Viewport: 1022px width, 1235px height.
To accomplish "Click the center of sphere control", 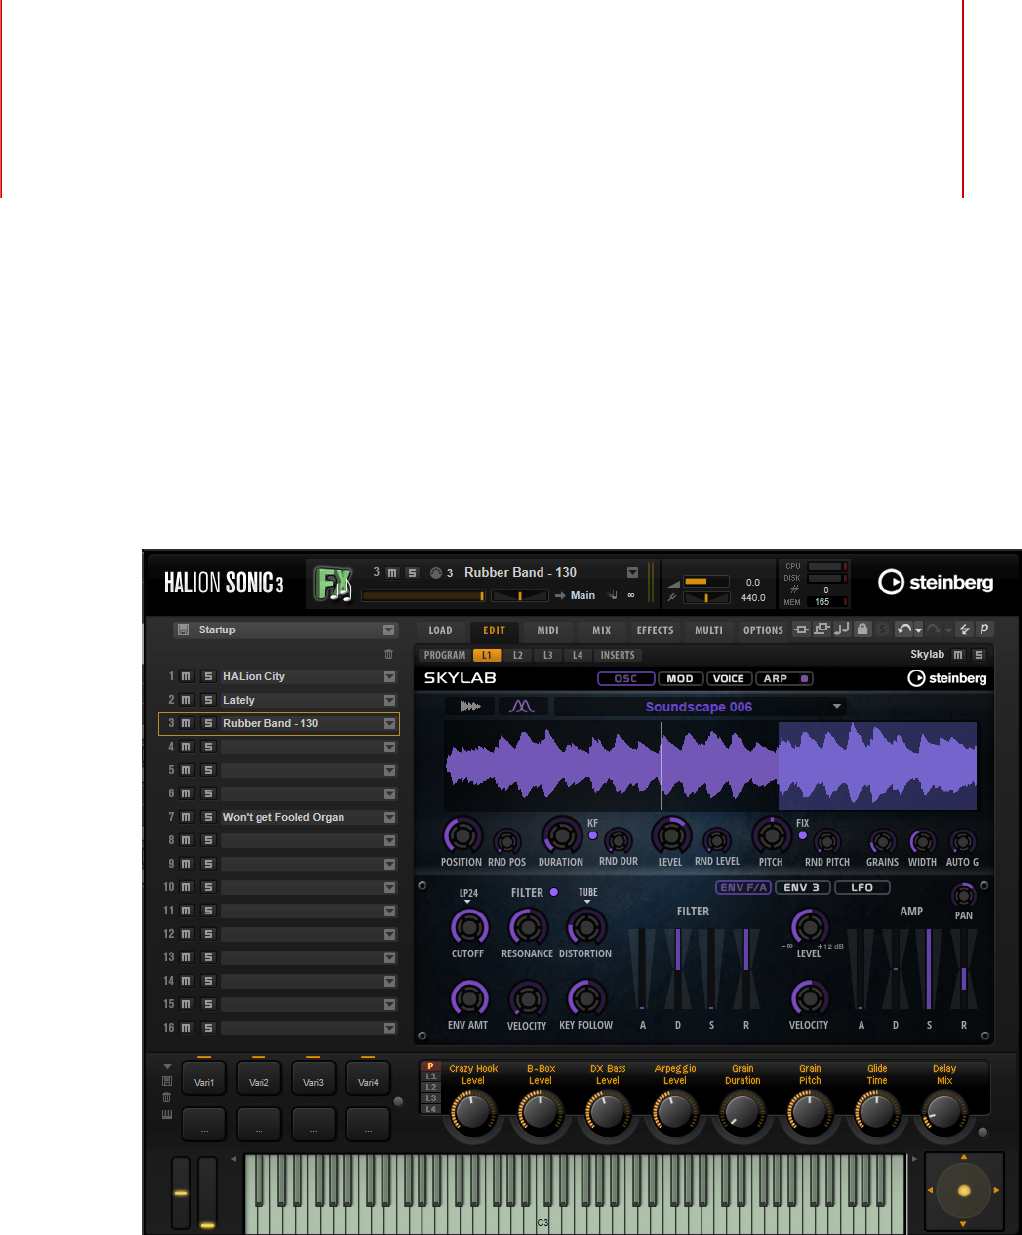I will click(x=964, y=1191).
